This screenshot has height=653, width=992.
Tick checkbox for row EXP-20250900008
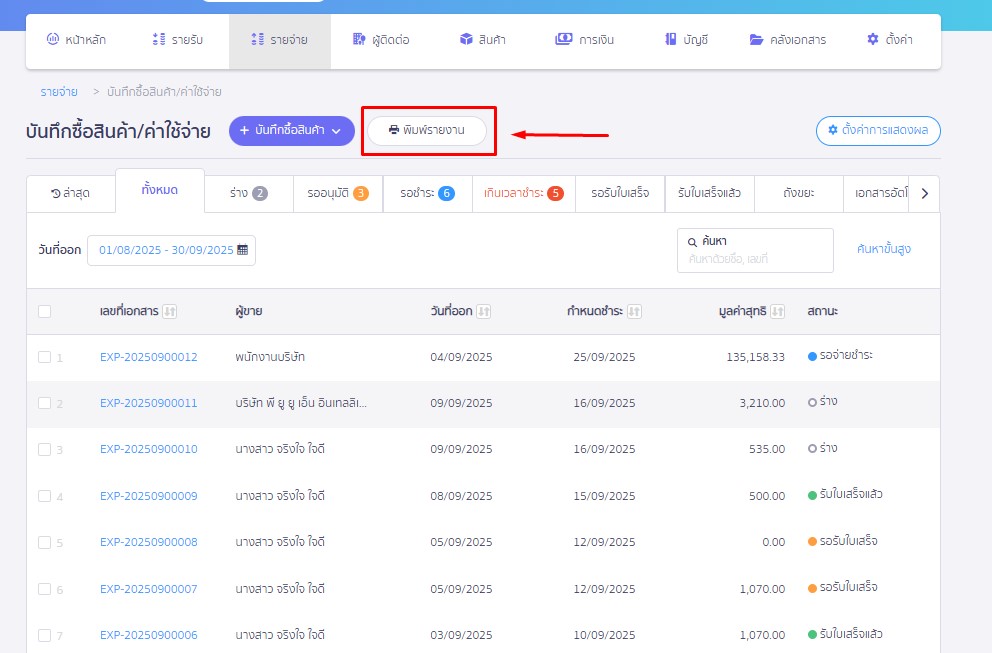pyautogui.click(x=44, y=542)
